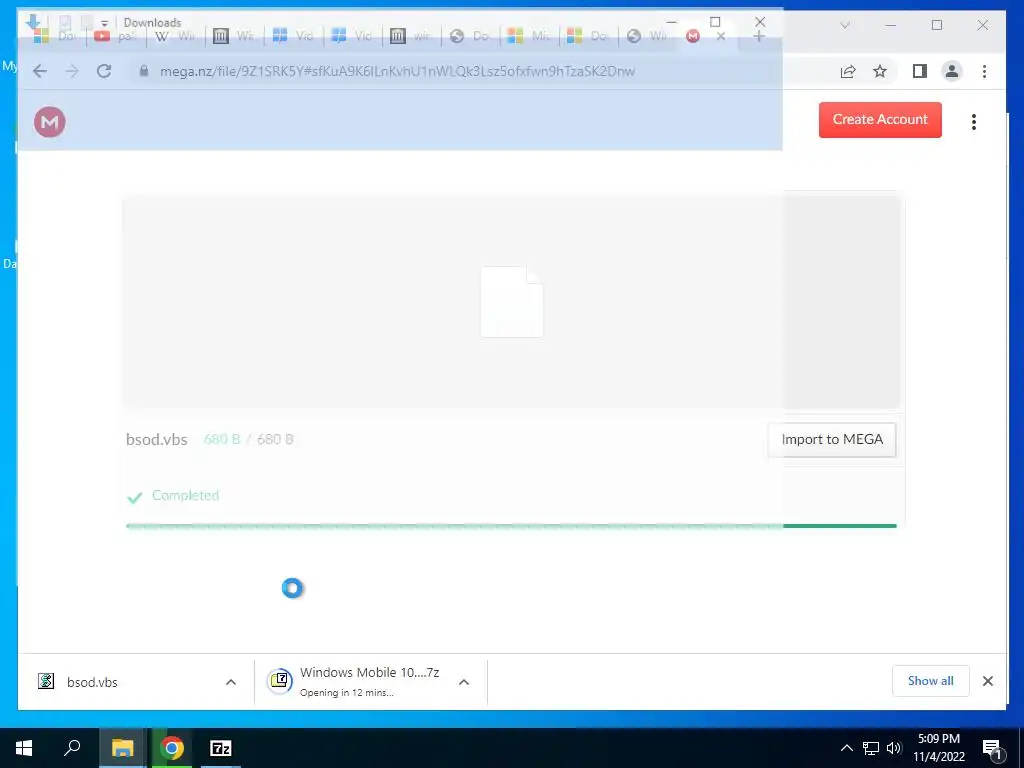The width and height of the screenshot is (1024, 768).
Task: Click the '680 B / 680 B' size text
Action: click(x=249, y=440)
